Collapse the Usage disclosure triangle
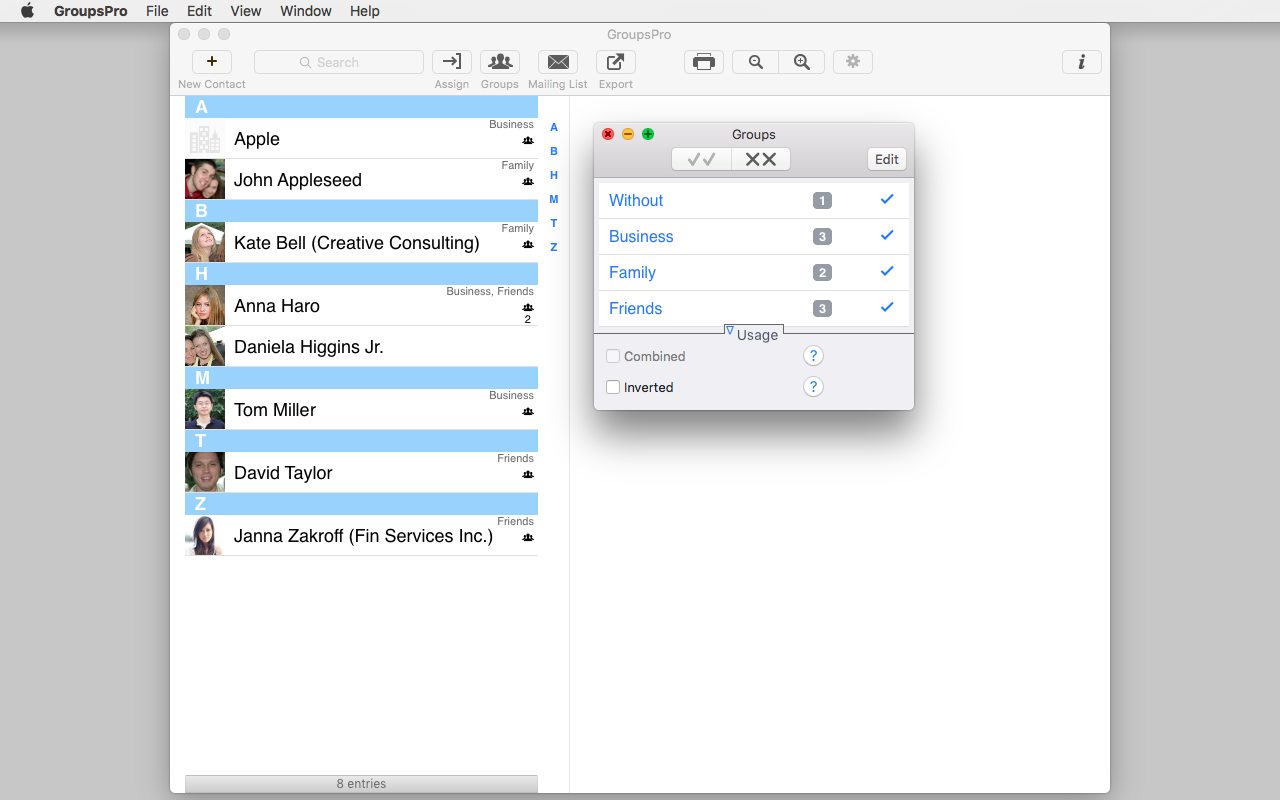 point(730,331)
